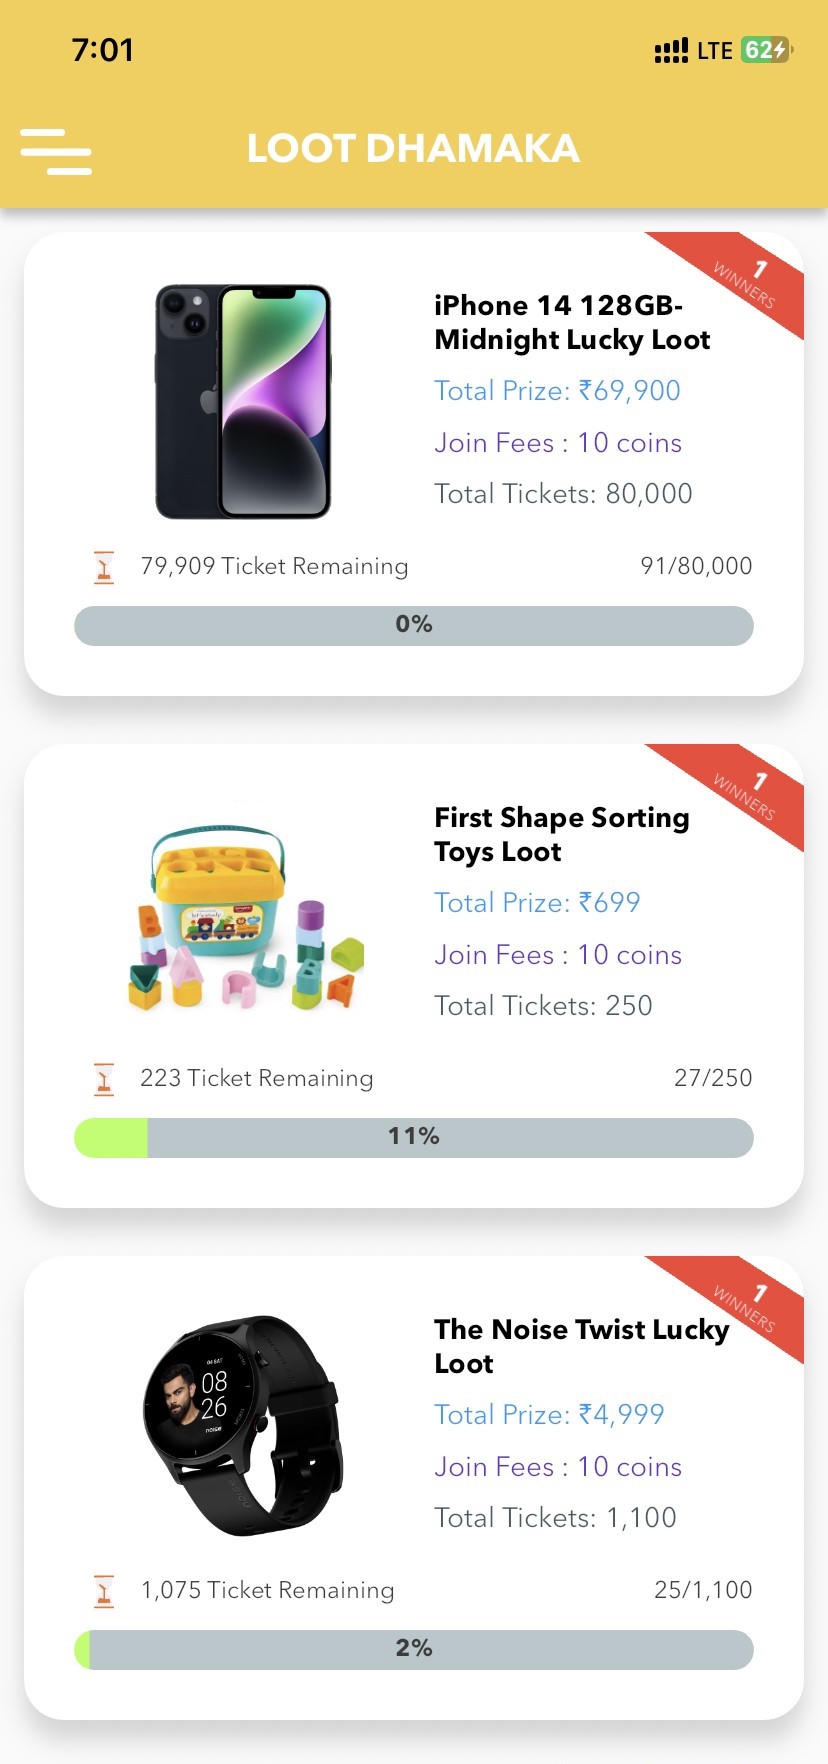
Task: Open the hamburger menu
Action: (56, 151)
